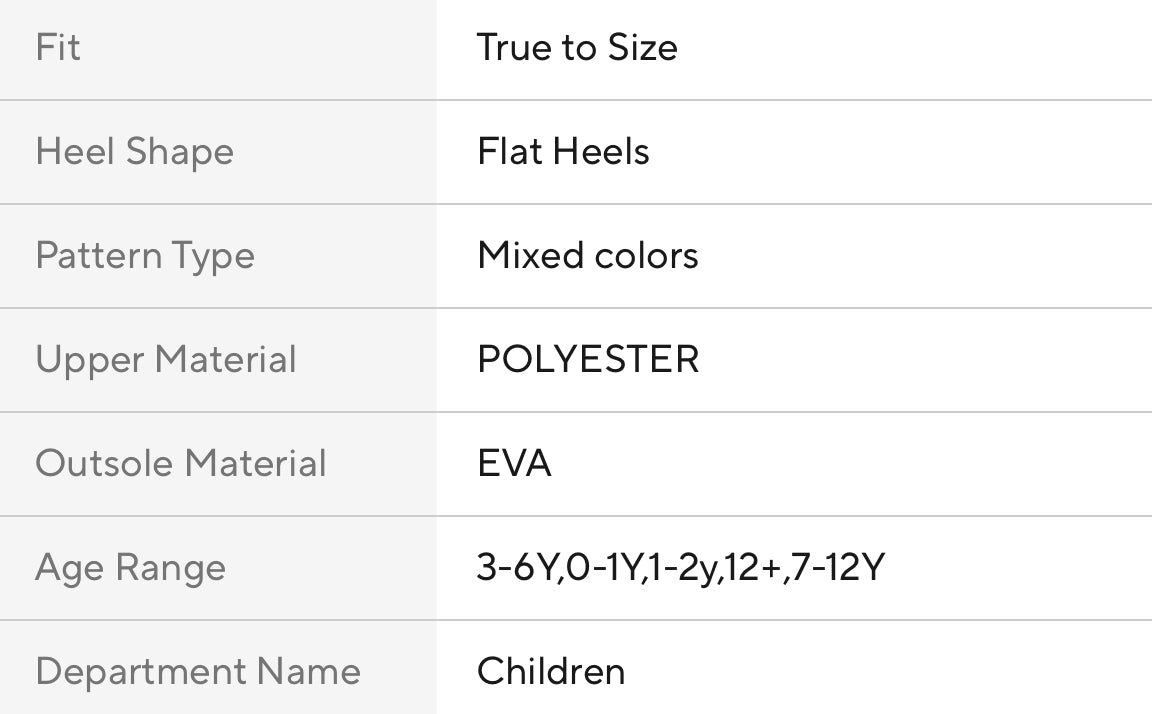1152x714 pixels.
Task: Select the EVA outsole value
Action: click(x=514, y=464)
